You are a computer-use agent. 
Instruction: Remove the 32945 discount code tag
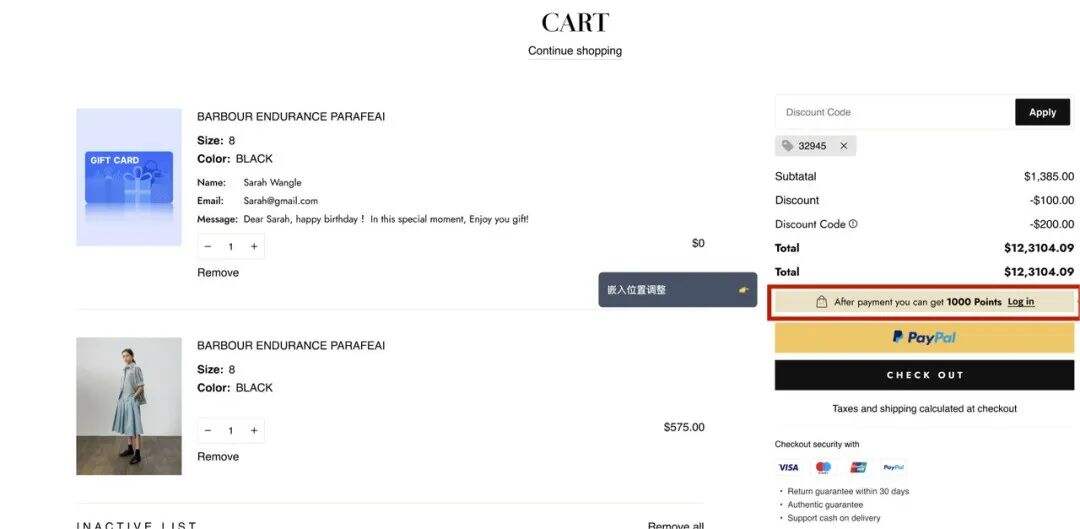click(843, 146)
